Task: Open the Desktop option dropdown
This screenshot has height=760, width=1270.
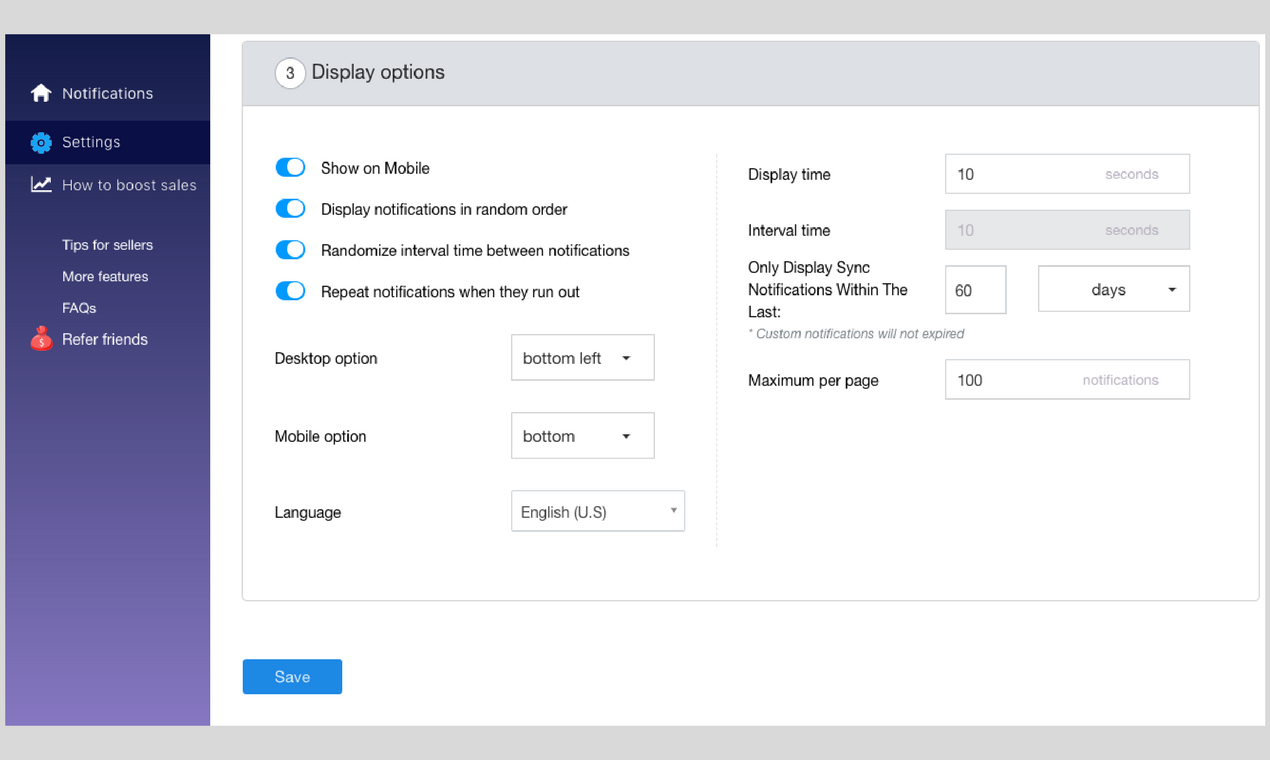Action: coord(582,358)
